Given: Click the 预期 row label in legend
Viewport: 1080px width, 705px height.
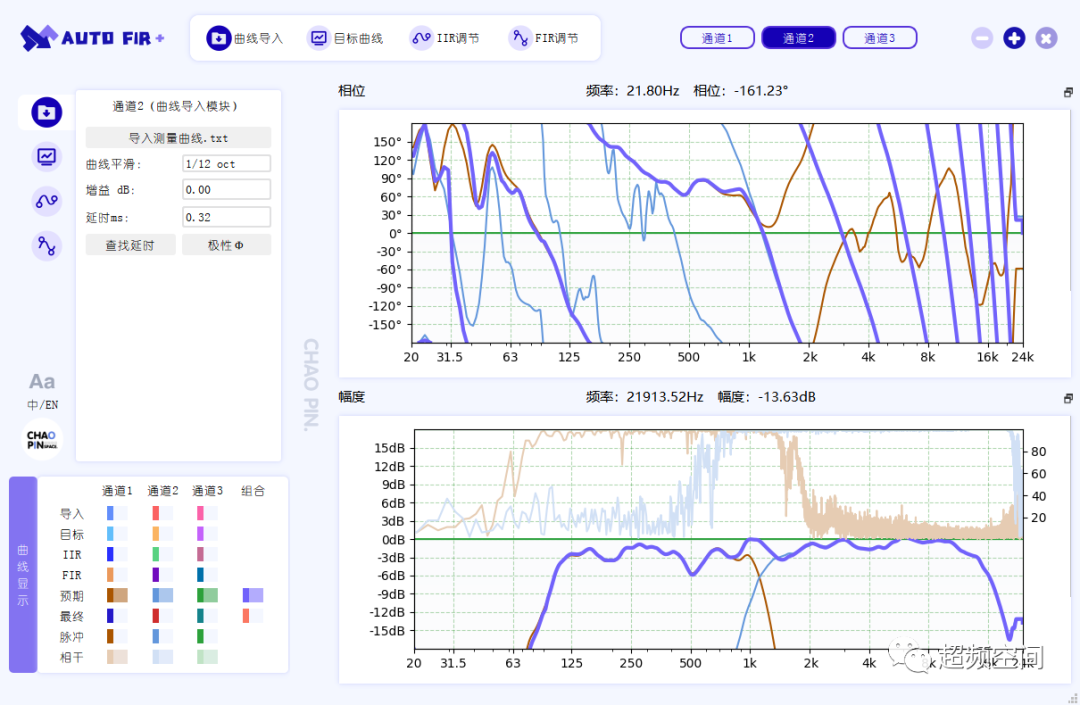Looking at the screenshot, I should coord(72,596).
